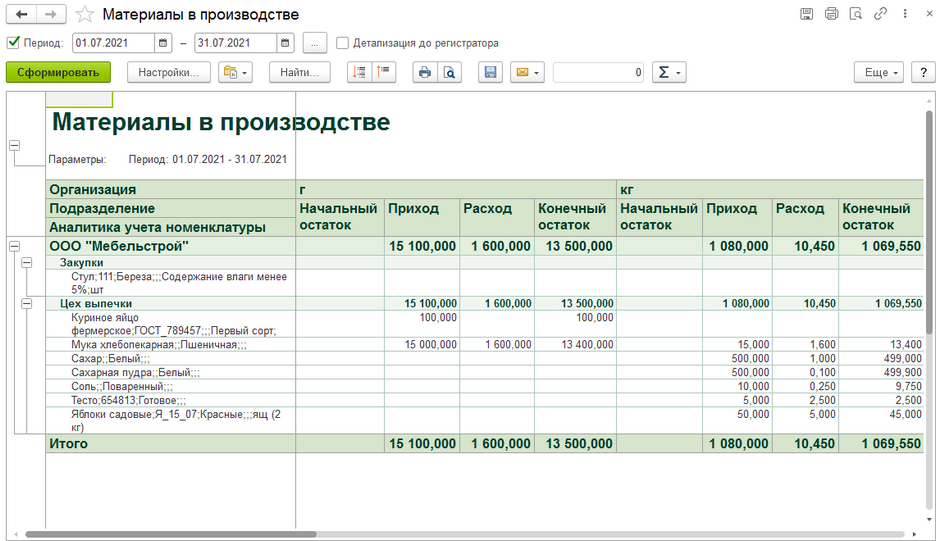944x541 pixels.
Task: Select the Закупки row label
Action: 81,262
